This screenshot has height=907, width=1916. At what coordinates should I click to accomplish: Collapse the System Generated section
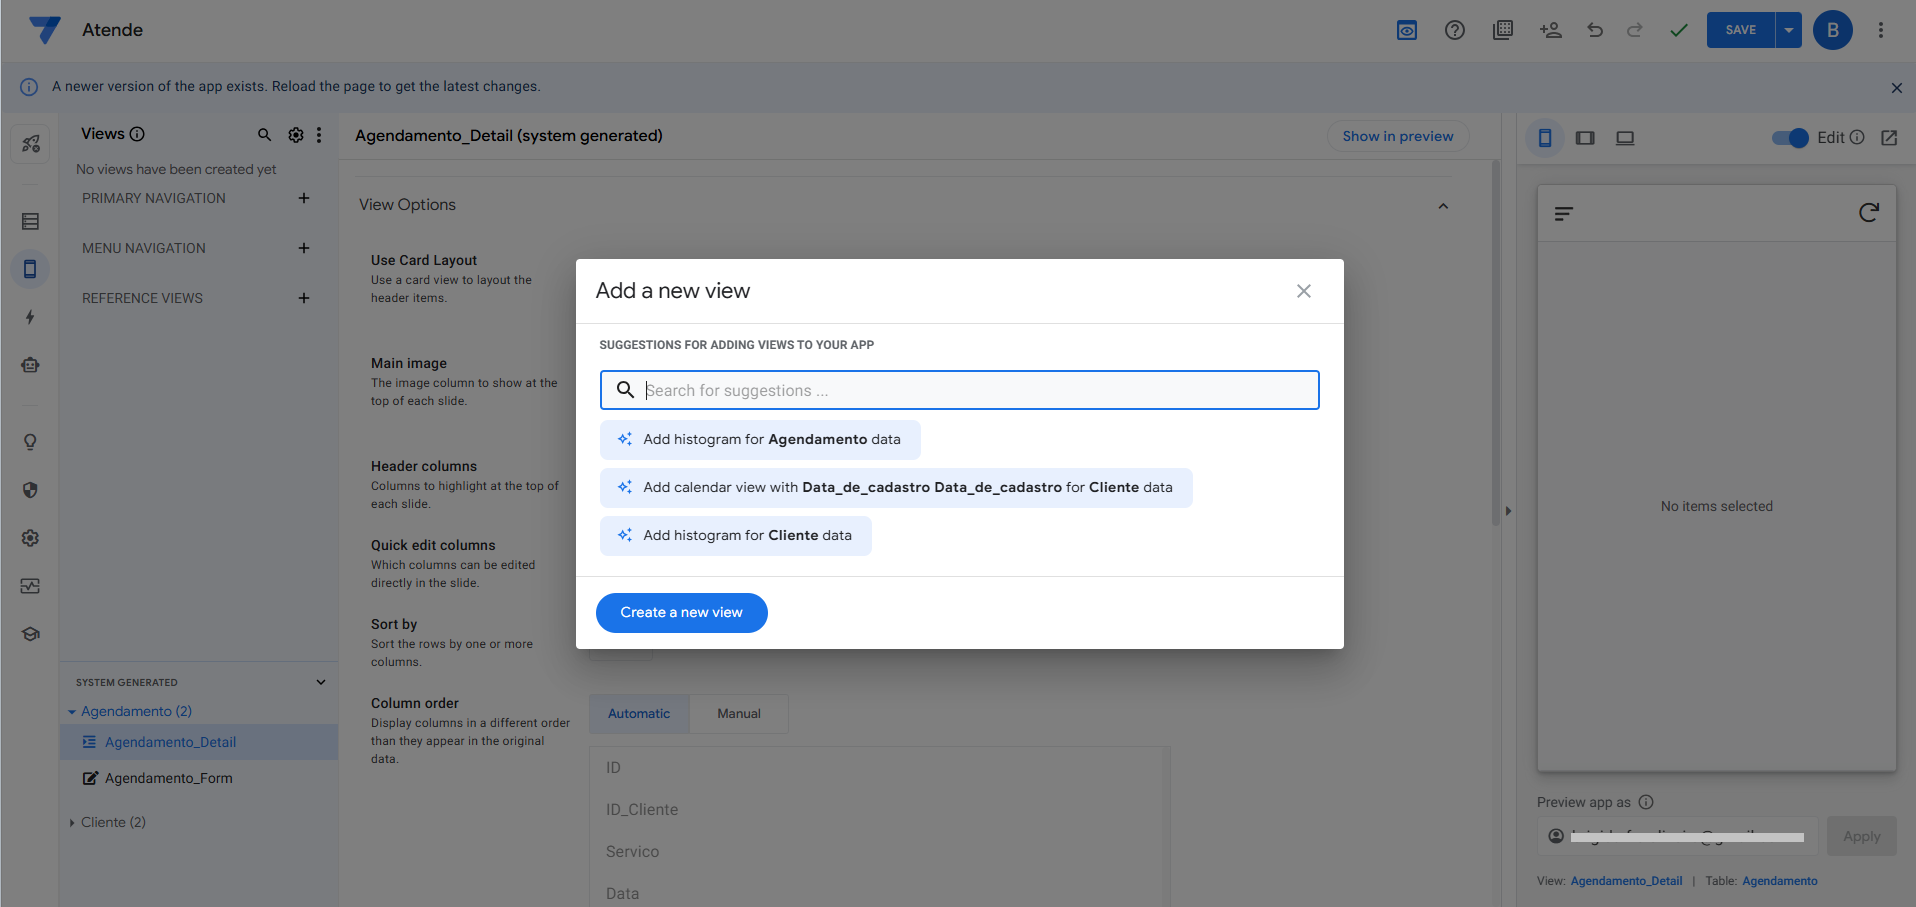[x=321, y=682]
